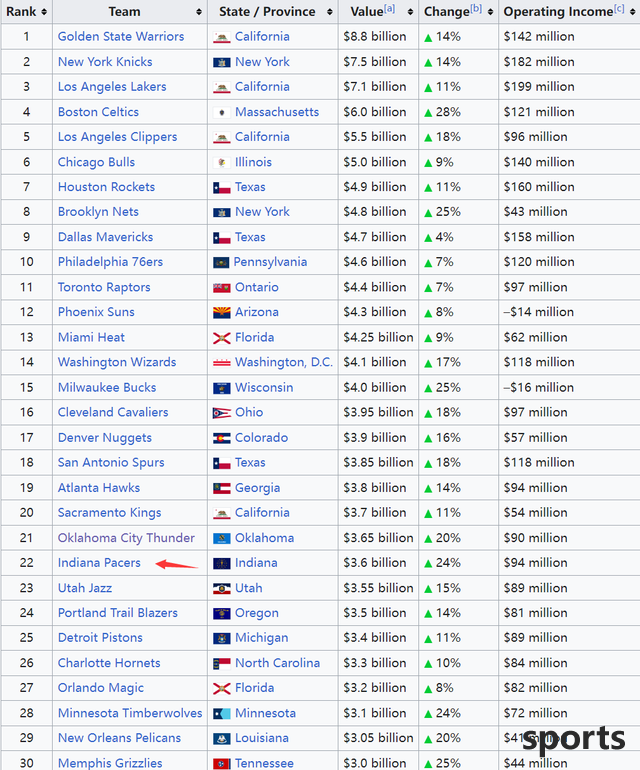Open the Philadelphia 76ers link
This screenshot has width=640, height=770.
(110, 262)
